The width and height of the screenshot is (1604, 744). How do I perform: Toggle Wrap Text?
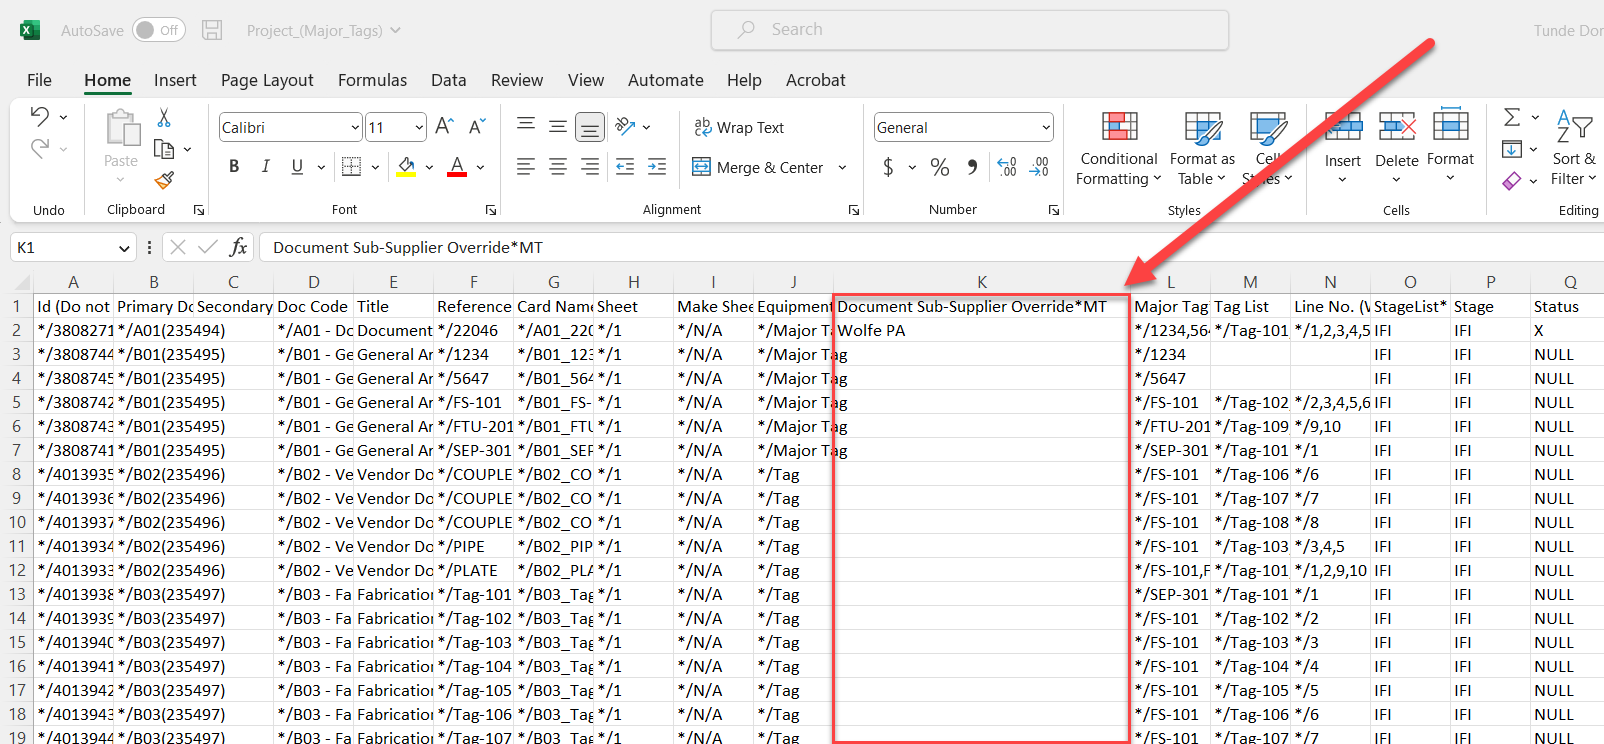click(739, 127)
